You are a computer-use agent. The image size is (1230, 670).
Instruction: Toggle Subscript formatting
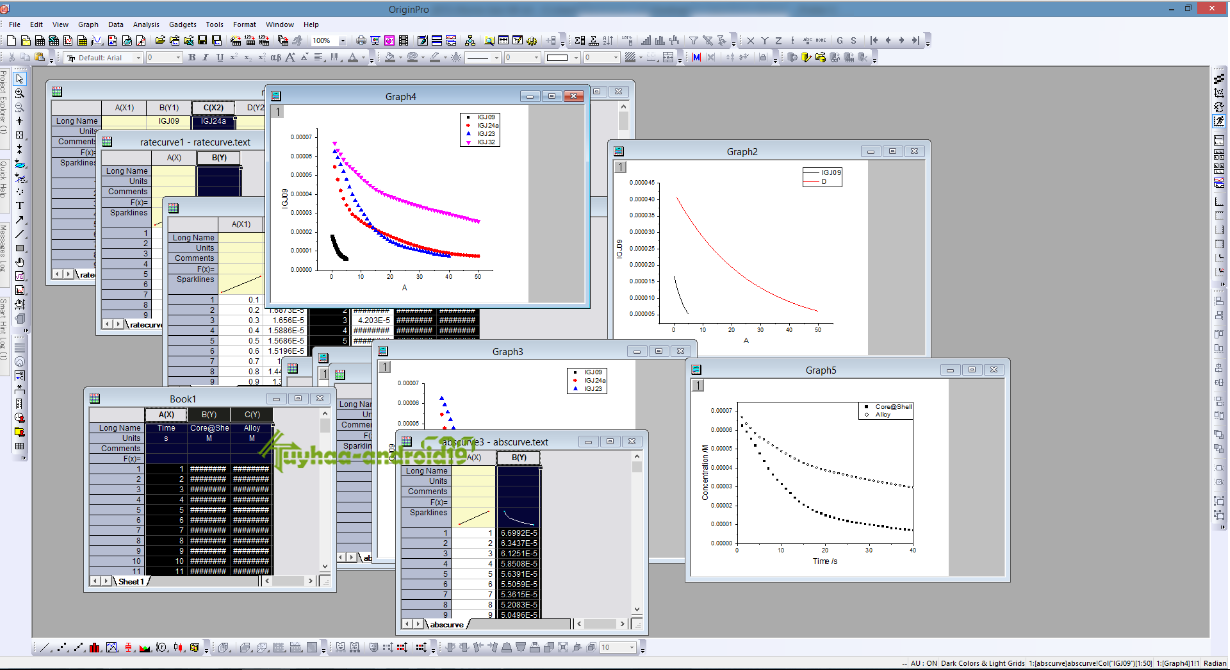247,58
